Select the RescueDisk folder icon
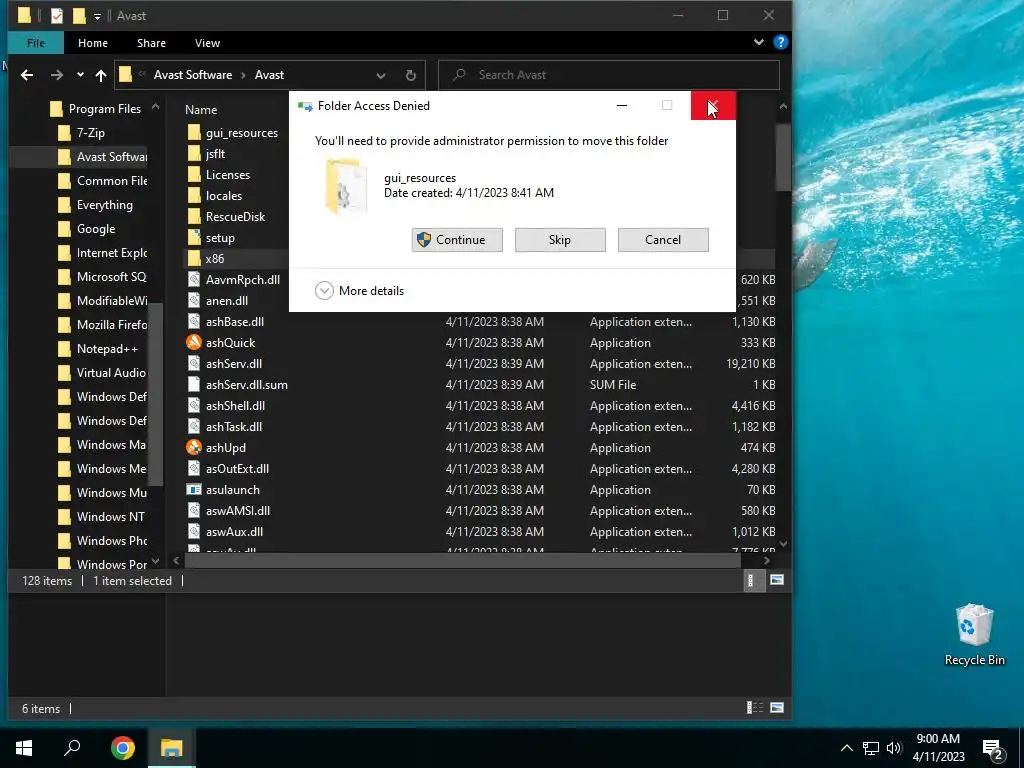Image resolution: width=1024 pixels, height=768 pixels. coord(194,217)
